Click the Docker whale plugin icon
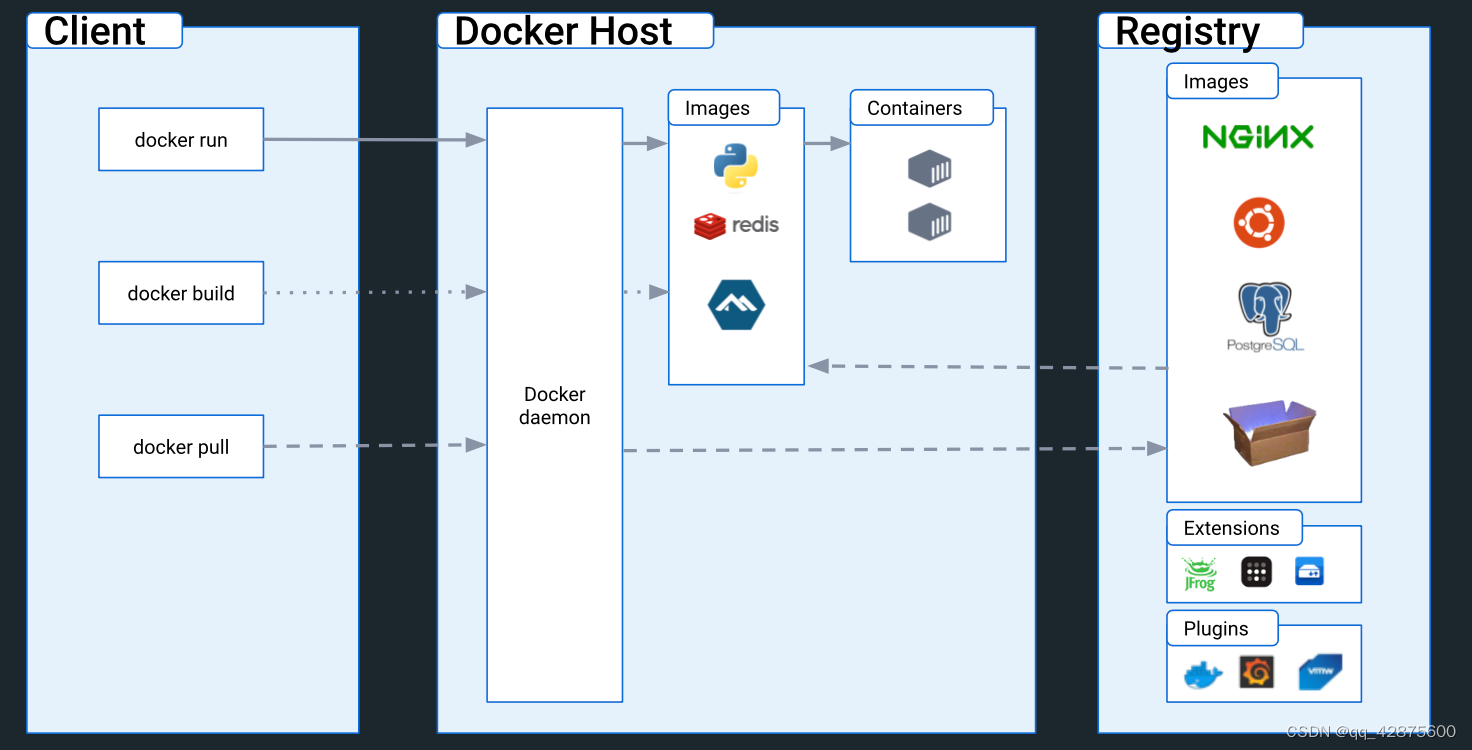 pos(1203,674)
